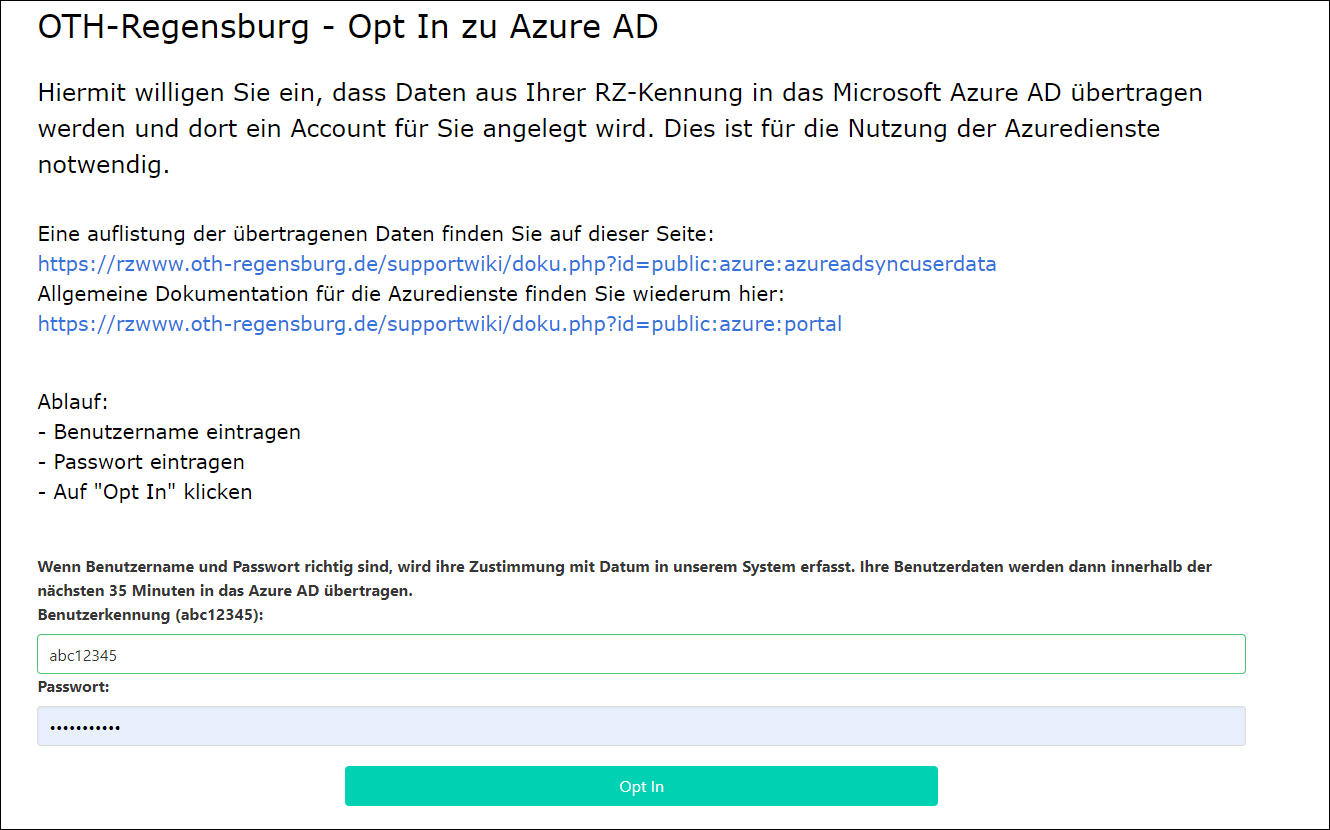Click the Benutzerkennung input field

641,654
